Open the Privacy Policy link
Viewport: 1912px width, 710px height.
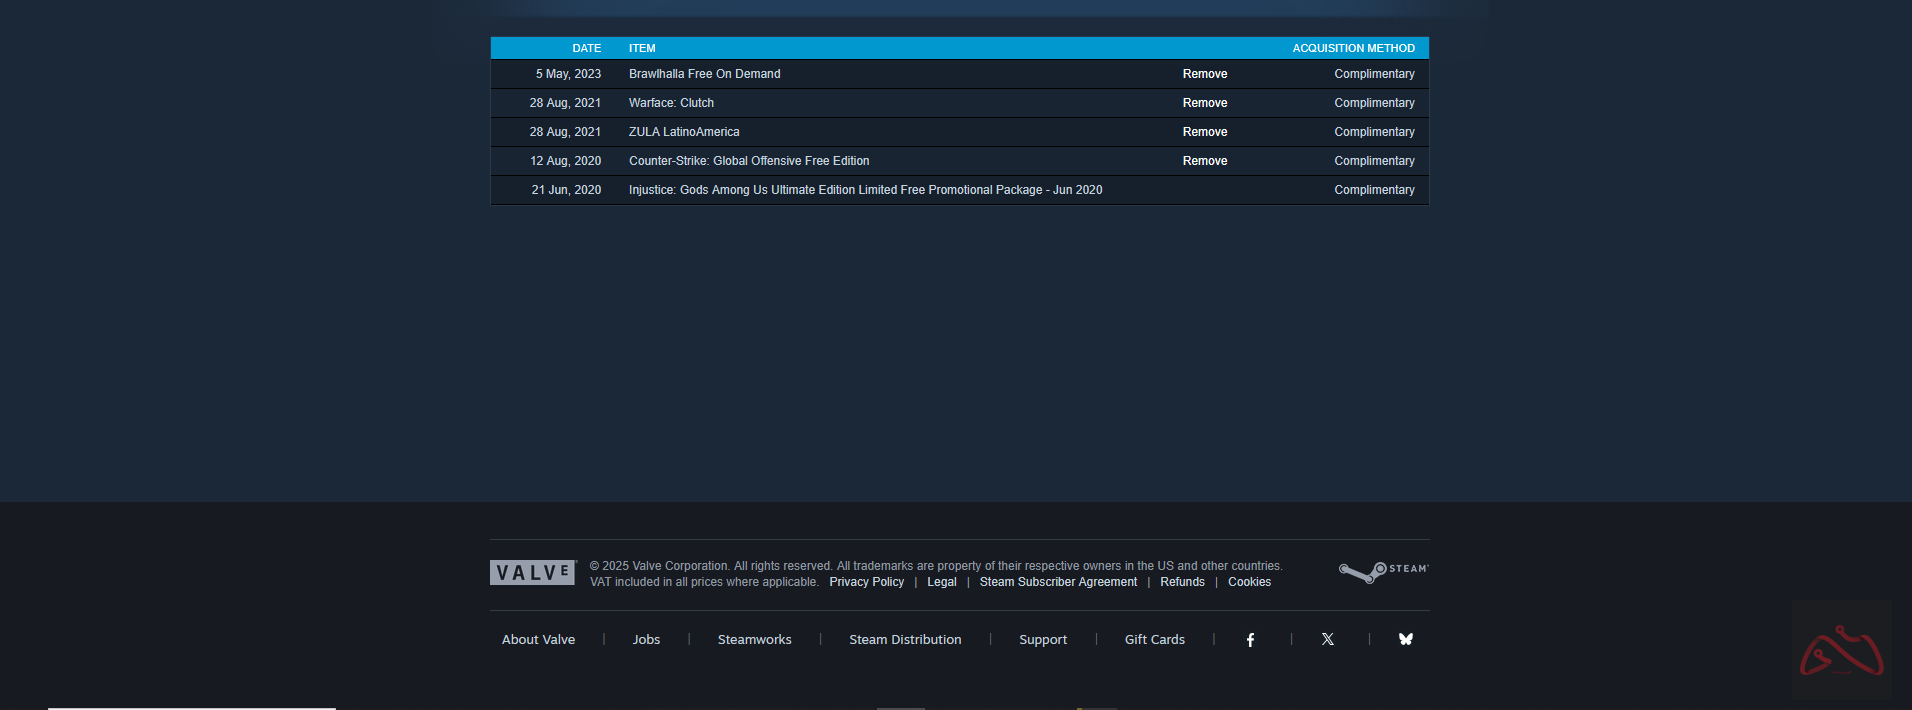[866, 582]
